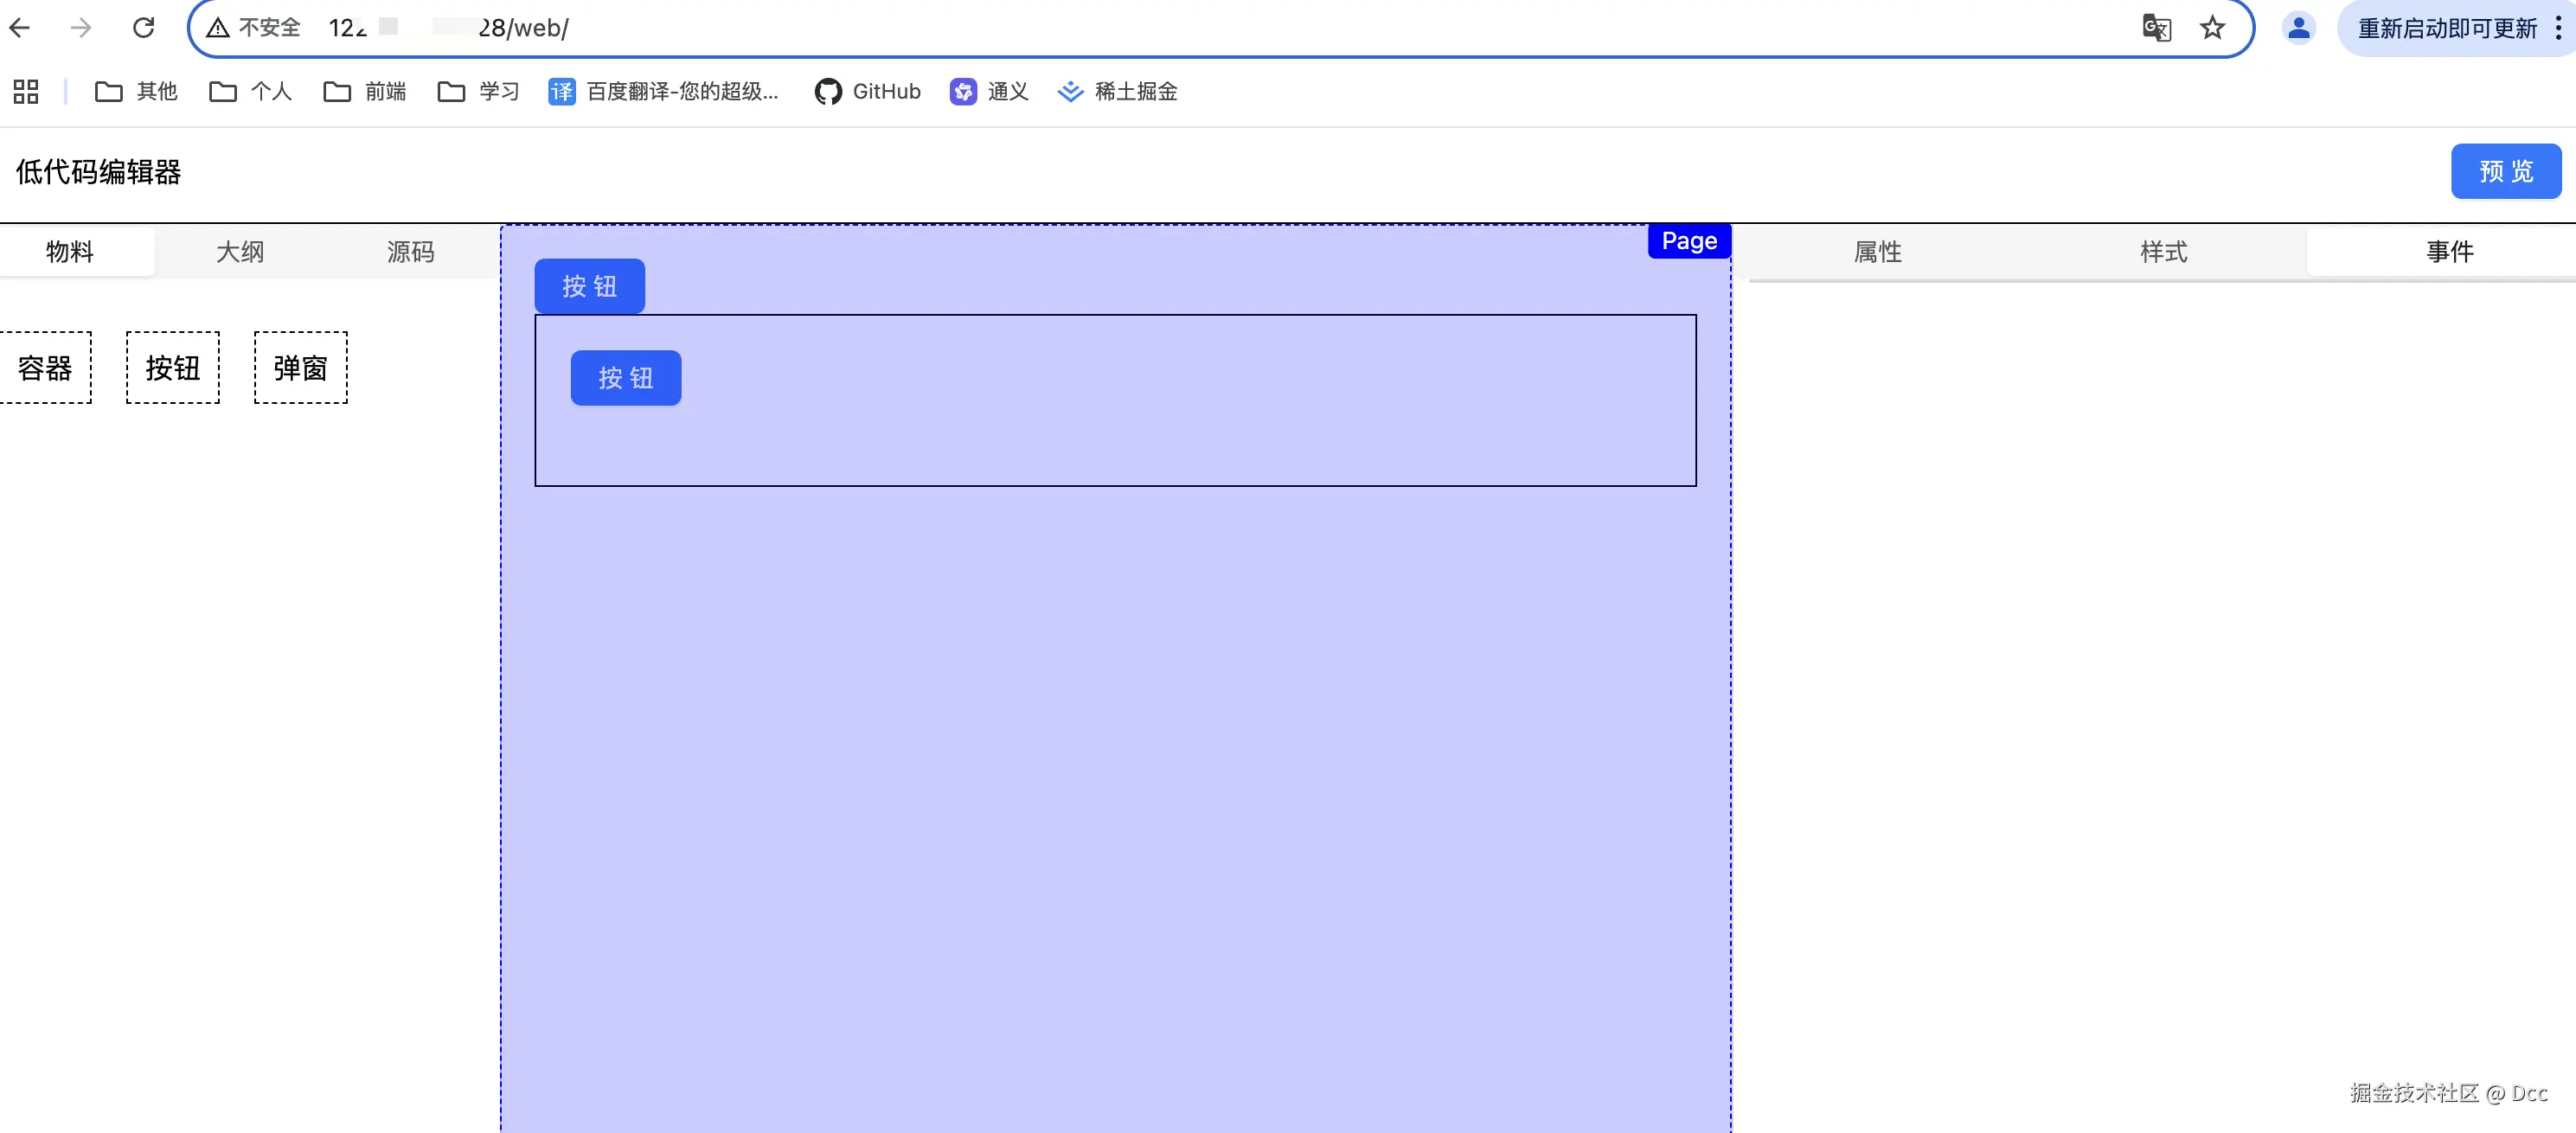
Task: Click the browser forward arrow
Action: point(81,28)
